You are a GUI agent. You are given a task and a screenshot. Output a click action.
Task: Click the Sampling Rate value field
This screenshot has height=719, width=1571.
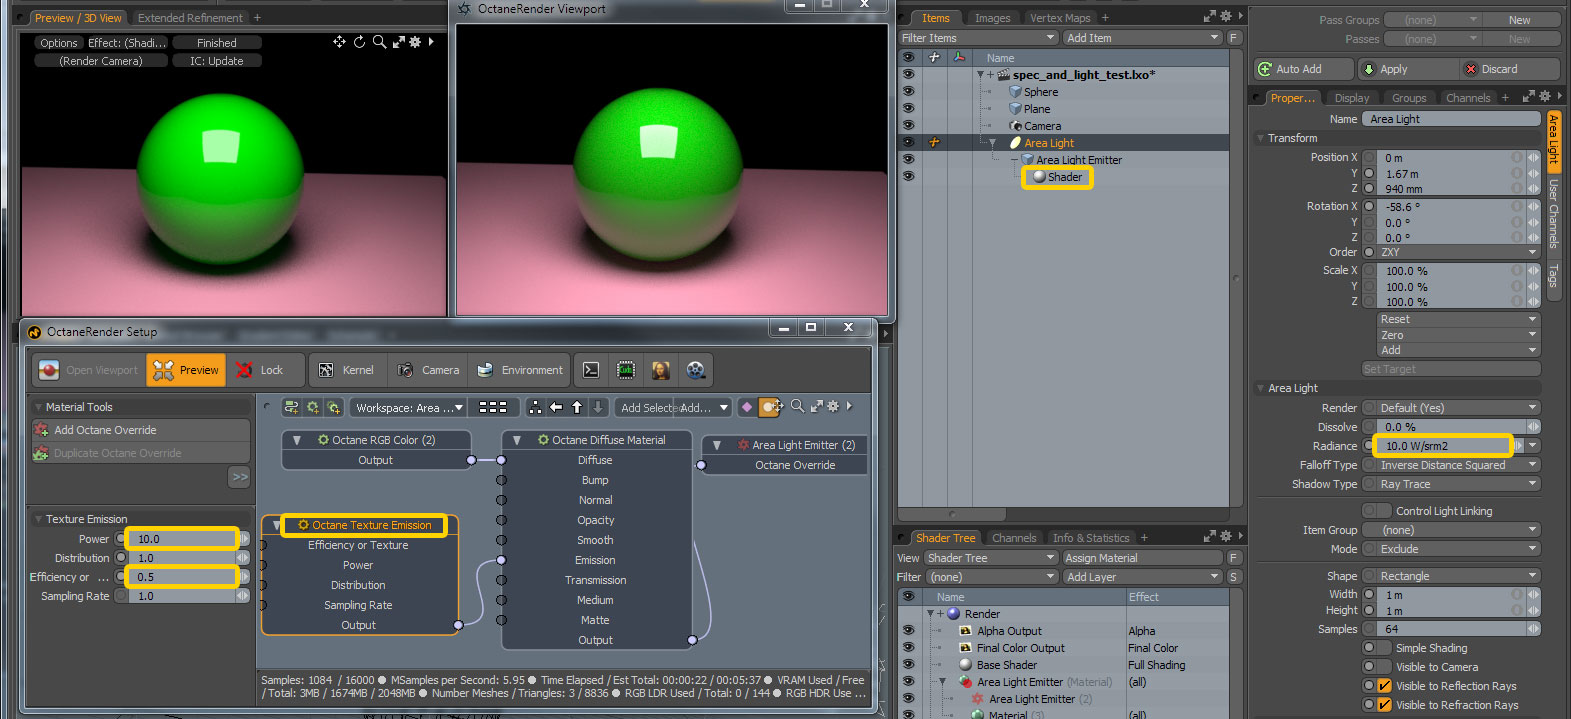[x=183, y=596]
